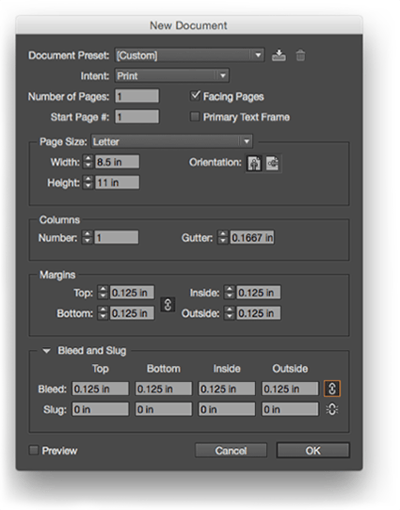Toggle the margins link chain icon

click(168, 304)
